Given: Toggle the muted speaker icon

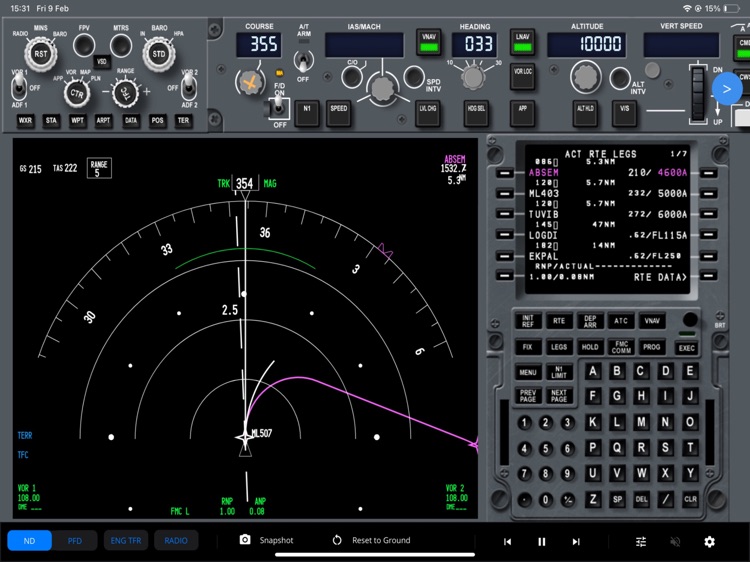Looking at the screenshot, I should click(x=675, y=541).
